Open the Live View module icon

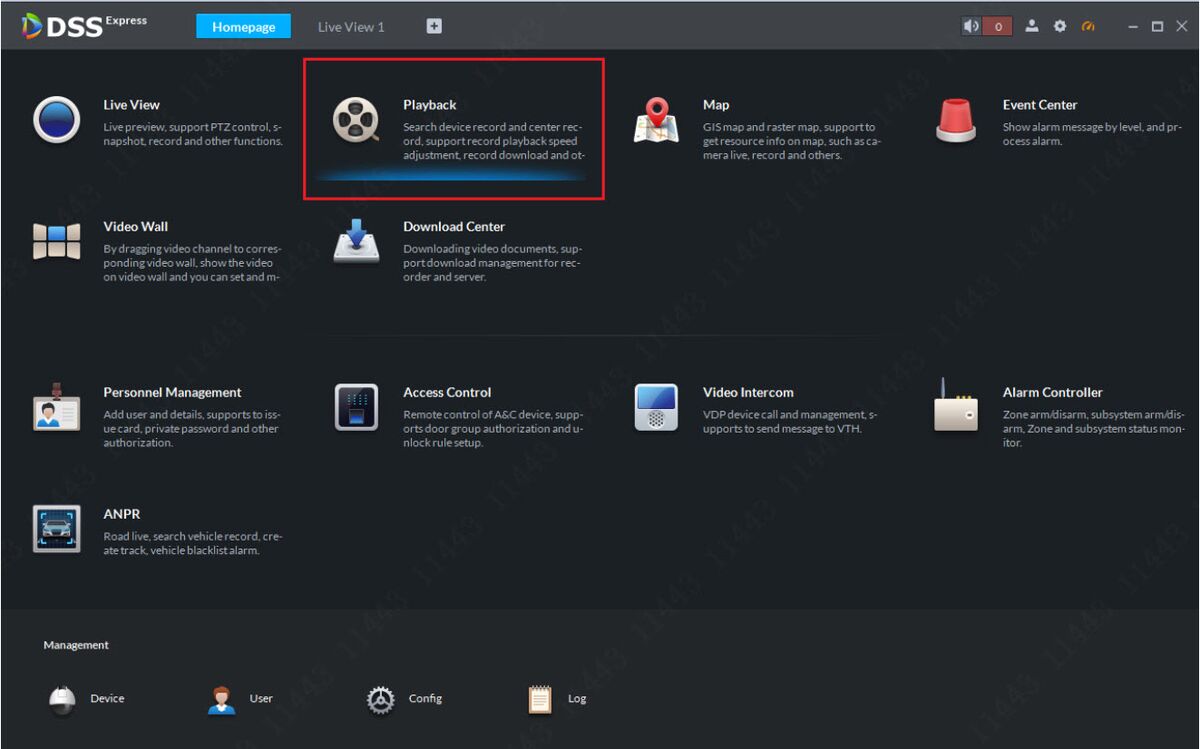56,120
